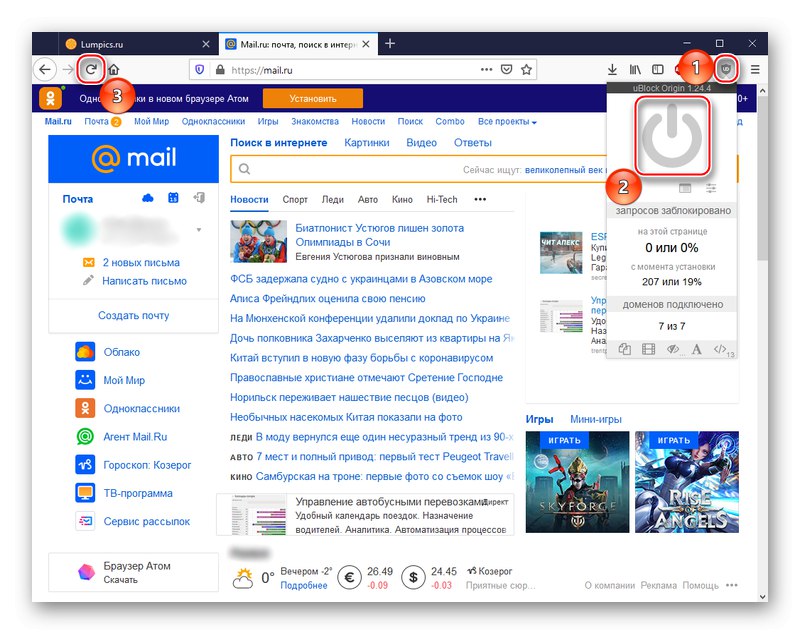This screenshot has width=800, height=634.
Task: Close the Mail.ru tab
Action: coord(366,44)
